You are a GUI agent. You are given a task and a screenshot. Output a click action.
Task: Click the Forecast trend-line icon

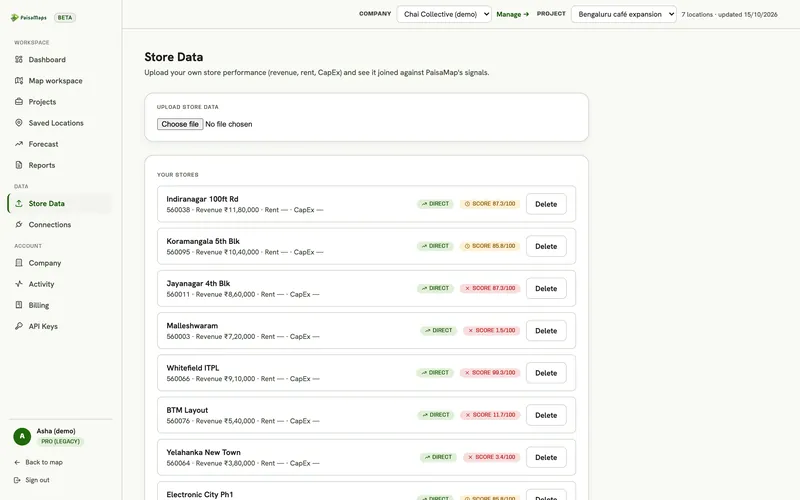[x=19, y=144]
